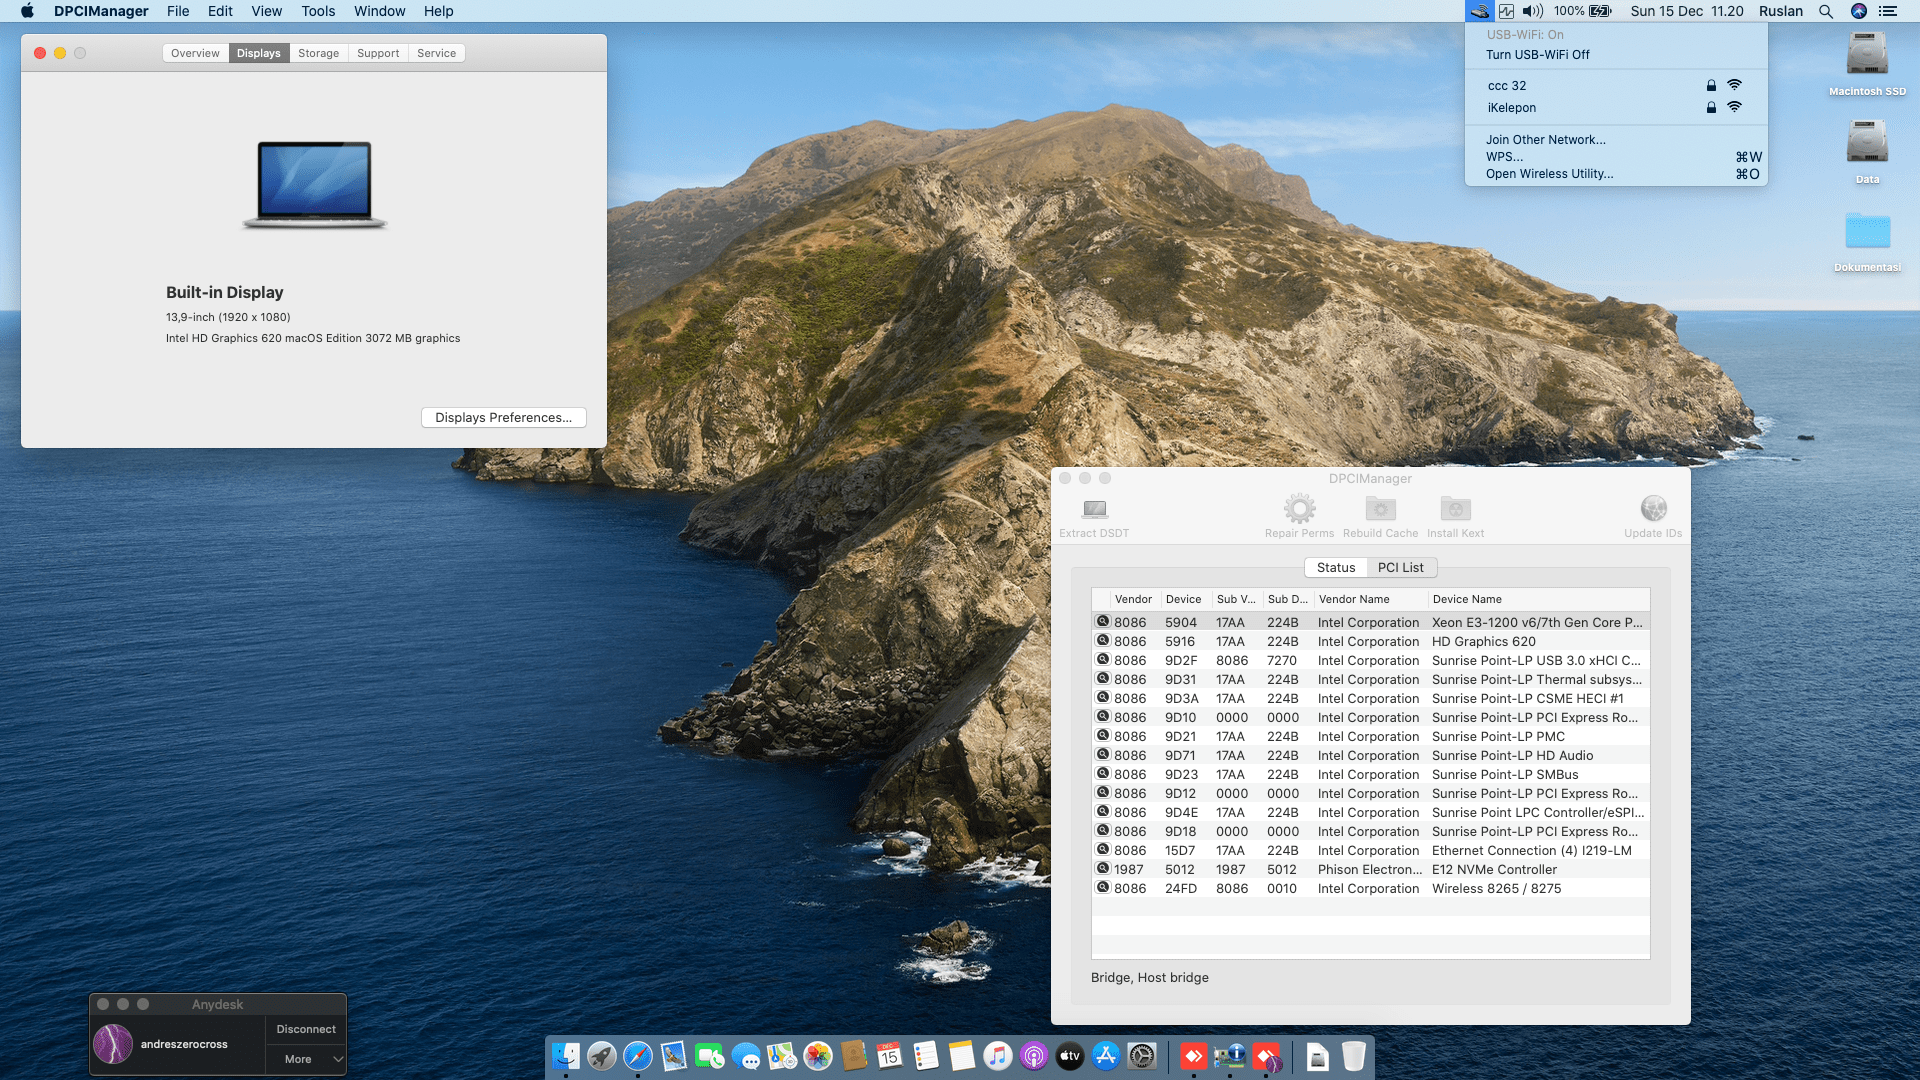This screenshot has width=1920, height=1080.
Task: Open the DPCIManager icon in the Dock
Action: (x=1229, y=1056)
